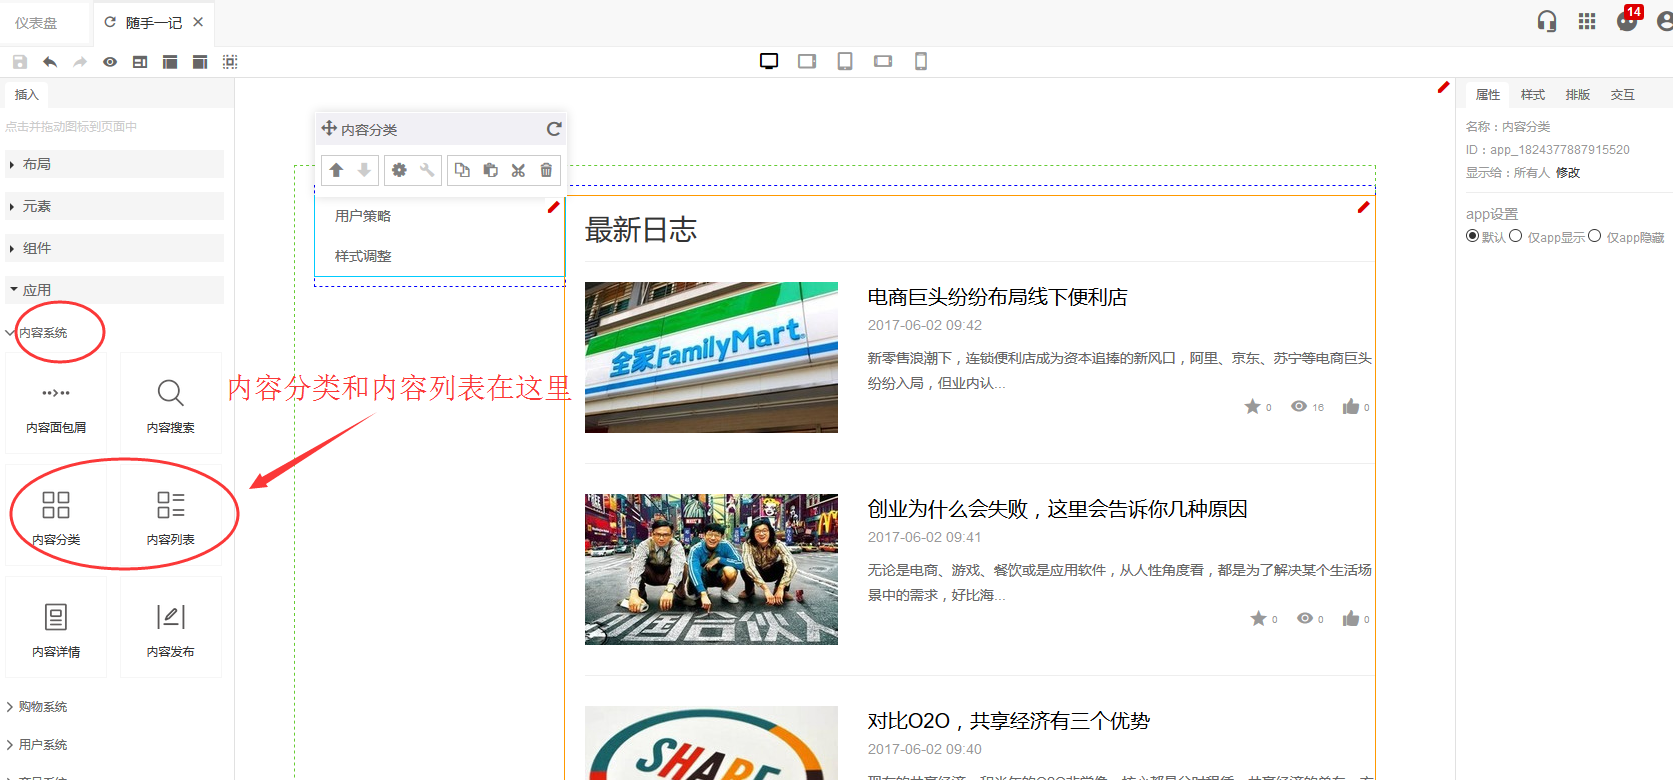The width and height of the screenshot is (1673, 780).
Task: Cut the widget using the scissors icon
Action: pyautogui.click(x=518, y=170)
